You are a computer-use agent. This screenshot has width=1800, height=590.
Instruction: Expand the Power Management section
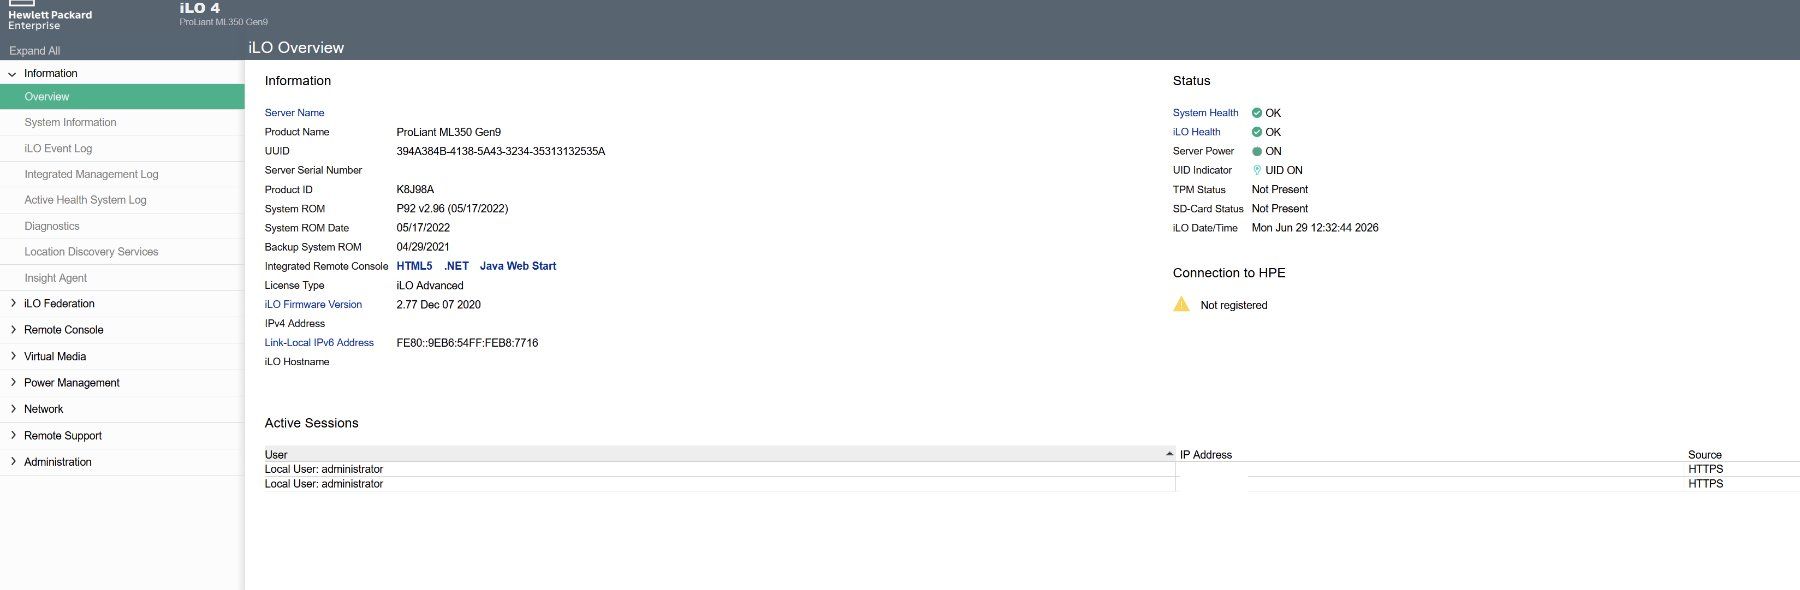[x=12, y=382]
